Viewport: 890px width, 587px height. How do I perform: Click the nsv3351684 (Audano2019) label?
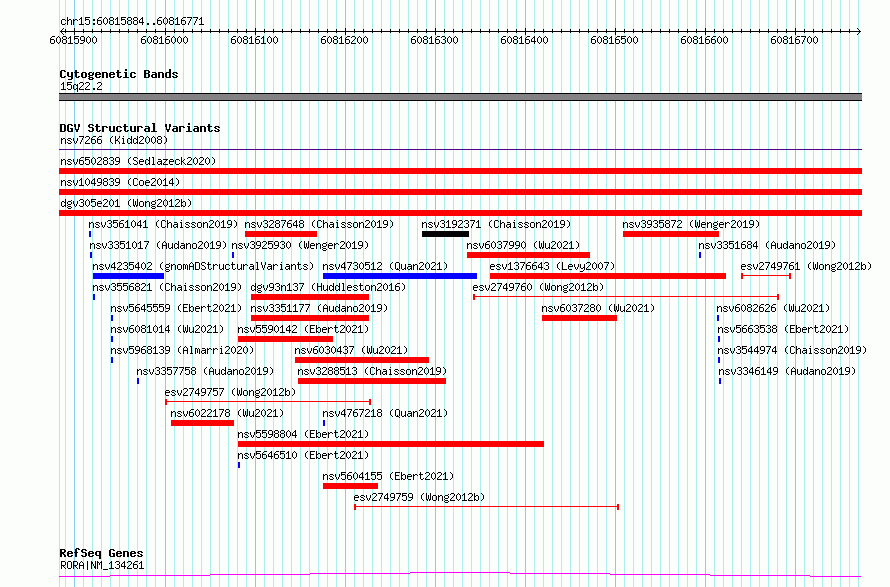(x=767, y=245)
